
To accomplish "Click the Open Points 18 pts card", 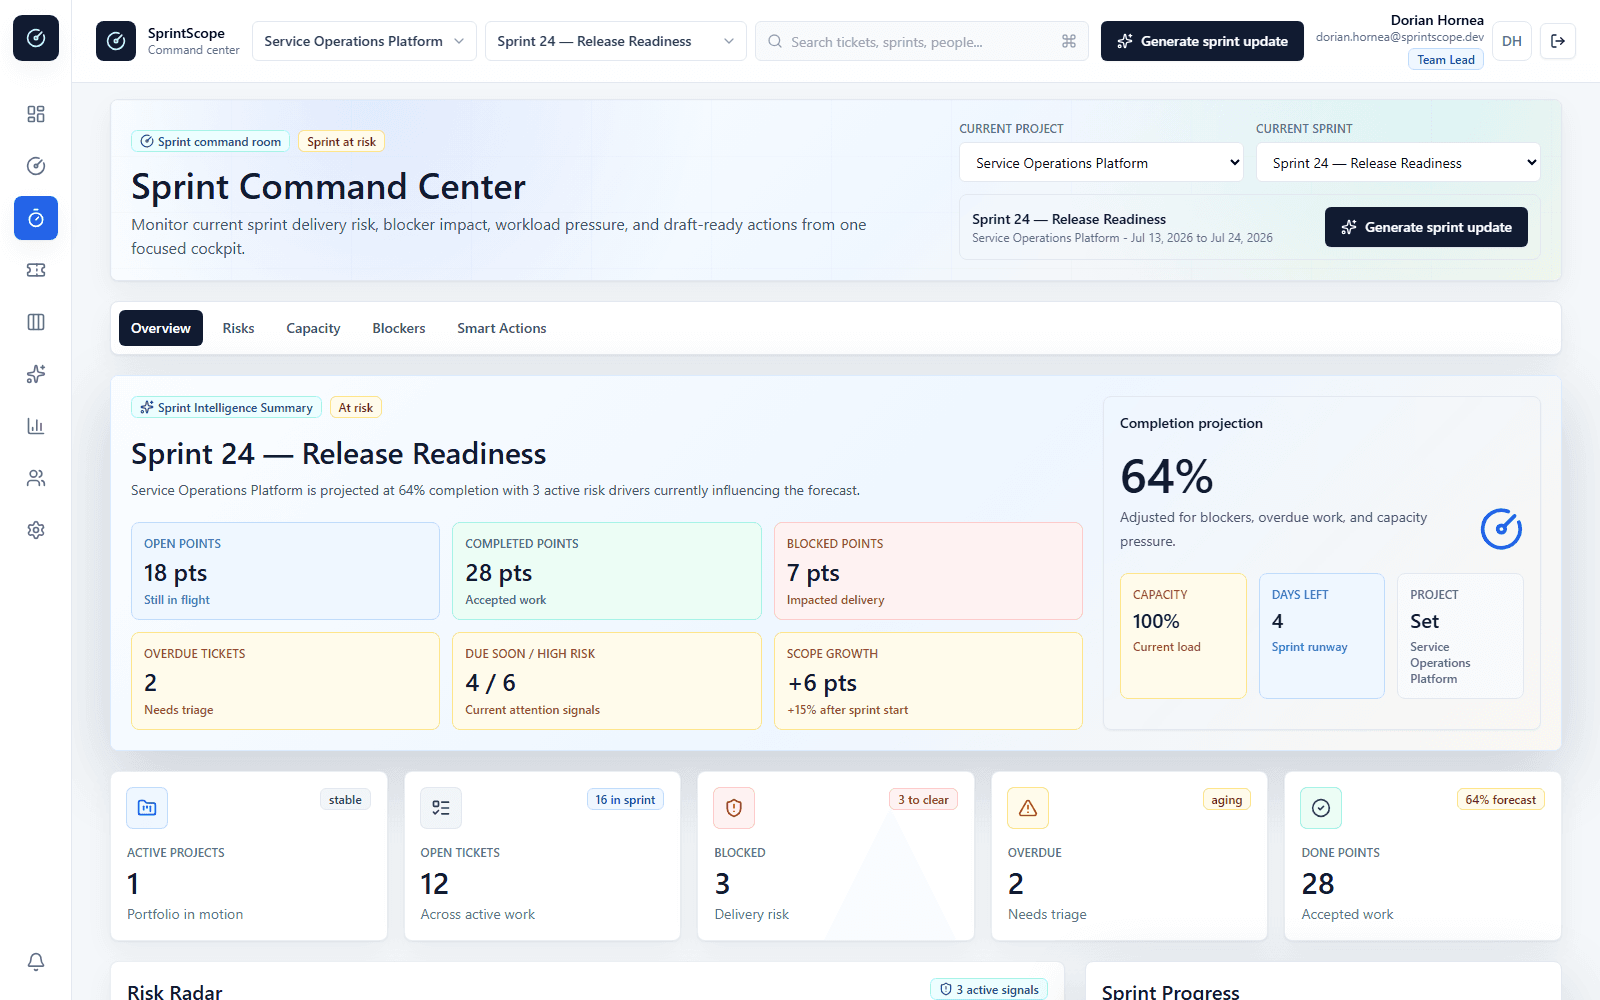I will click(x=285, y=571).
